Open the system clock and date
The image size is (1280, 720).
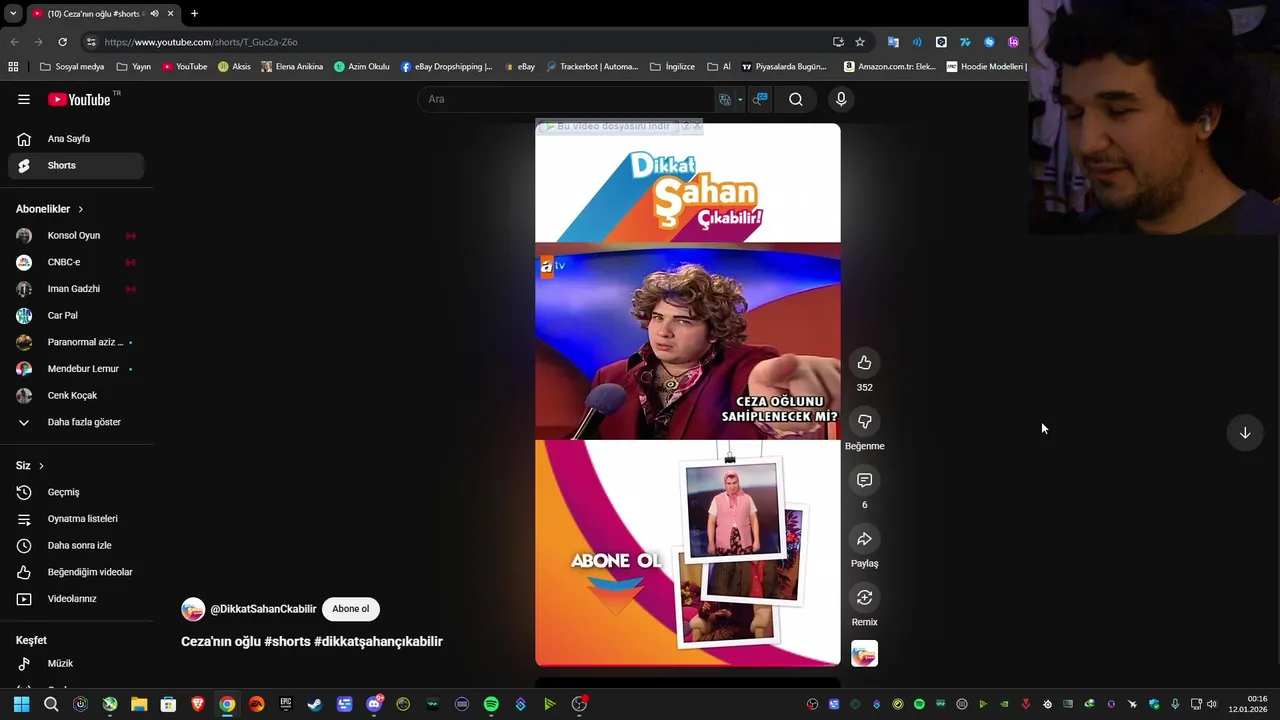[1249, 704]
